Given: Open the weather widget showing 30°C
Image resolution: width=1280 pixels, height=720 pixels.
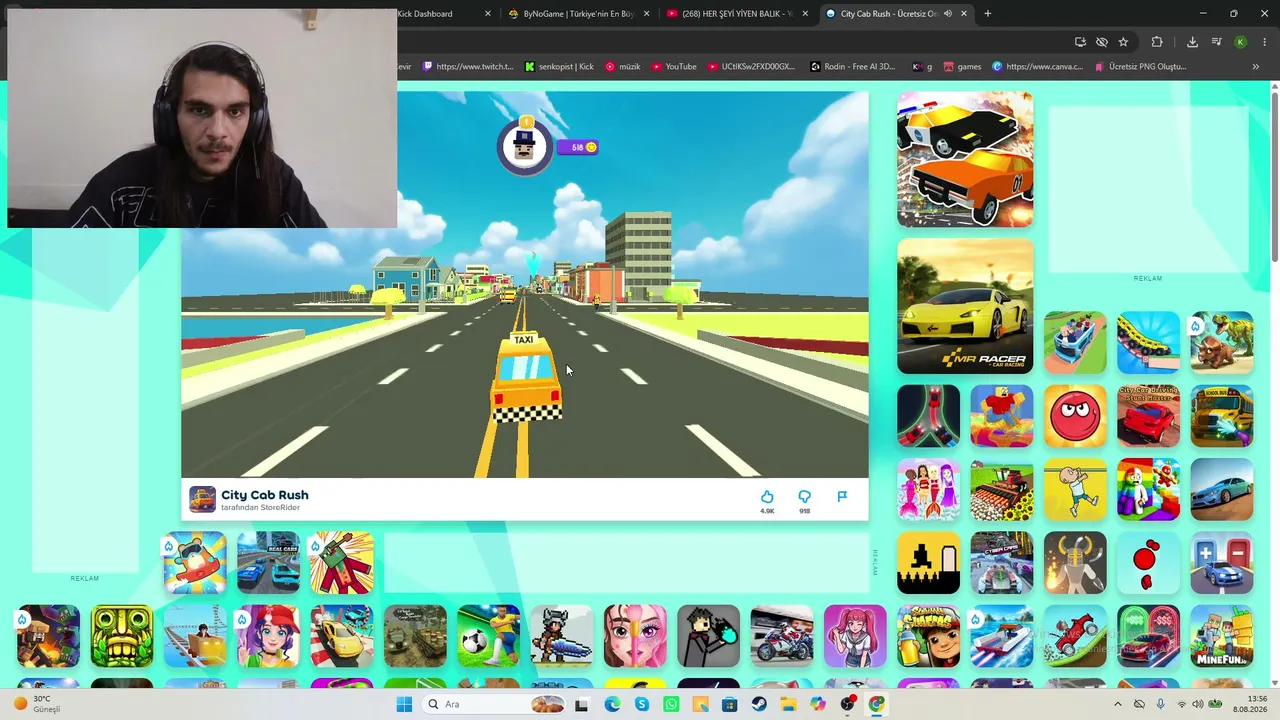Looking at the screenshot, I should 36,704.
